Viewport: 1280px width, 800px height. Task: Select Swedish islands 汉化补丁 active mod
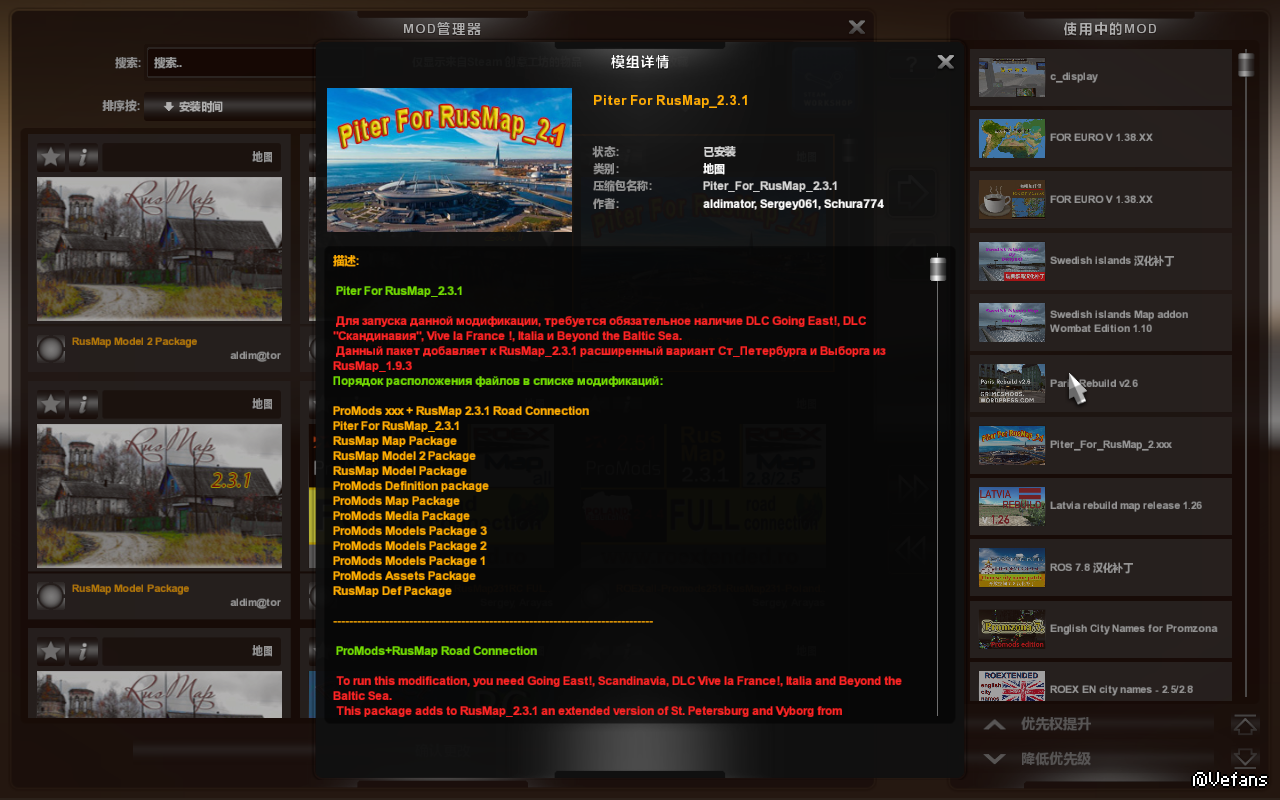(x=1101, y=261)
